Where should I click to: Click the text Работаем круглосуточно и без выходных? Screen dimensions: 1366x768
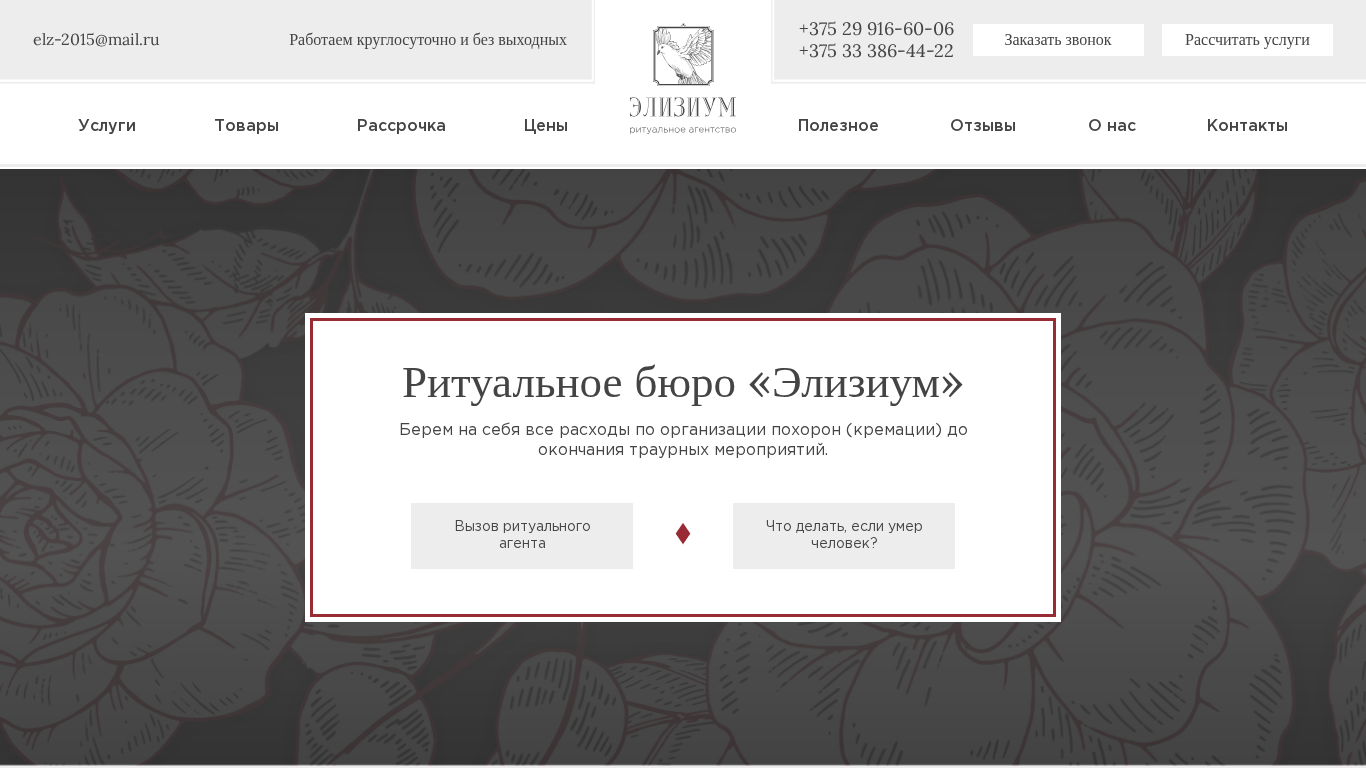point(428,40)
